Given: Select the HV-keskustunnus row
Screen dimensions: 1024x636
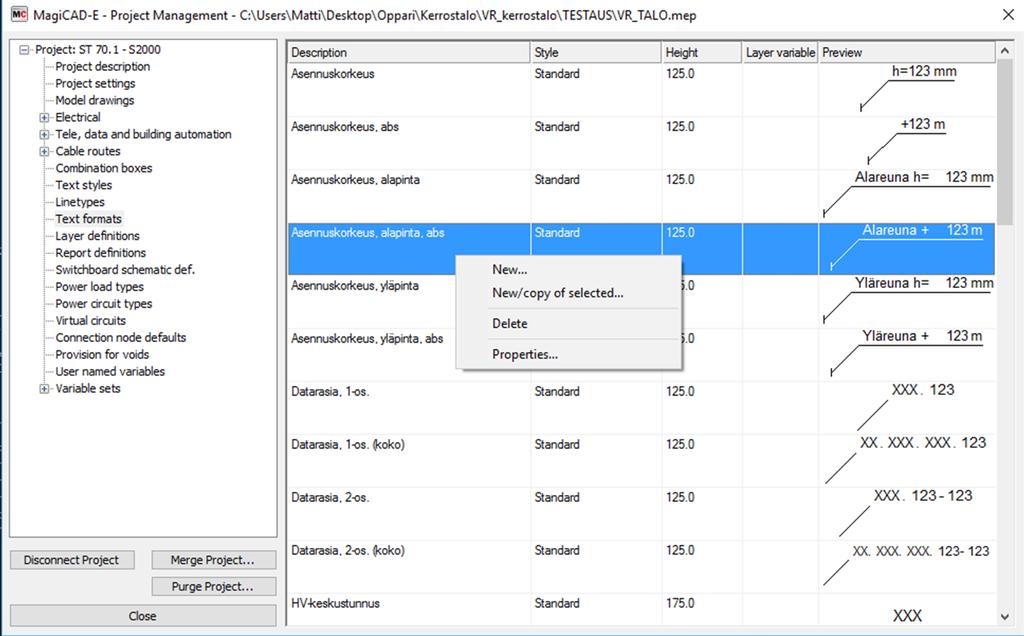Looking at the screenshot, I should pos(642,609).
